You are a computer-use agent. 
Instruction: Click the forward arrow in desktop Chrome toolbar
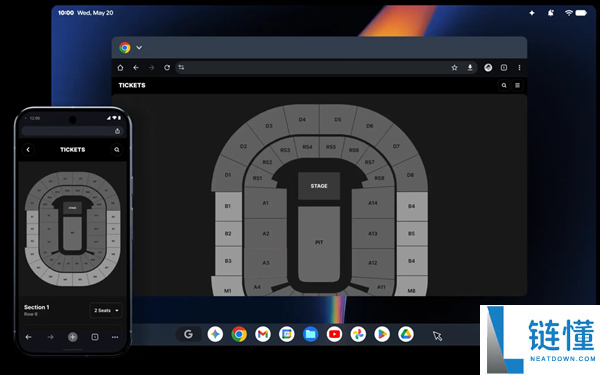[x=152, y=68]
